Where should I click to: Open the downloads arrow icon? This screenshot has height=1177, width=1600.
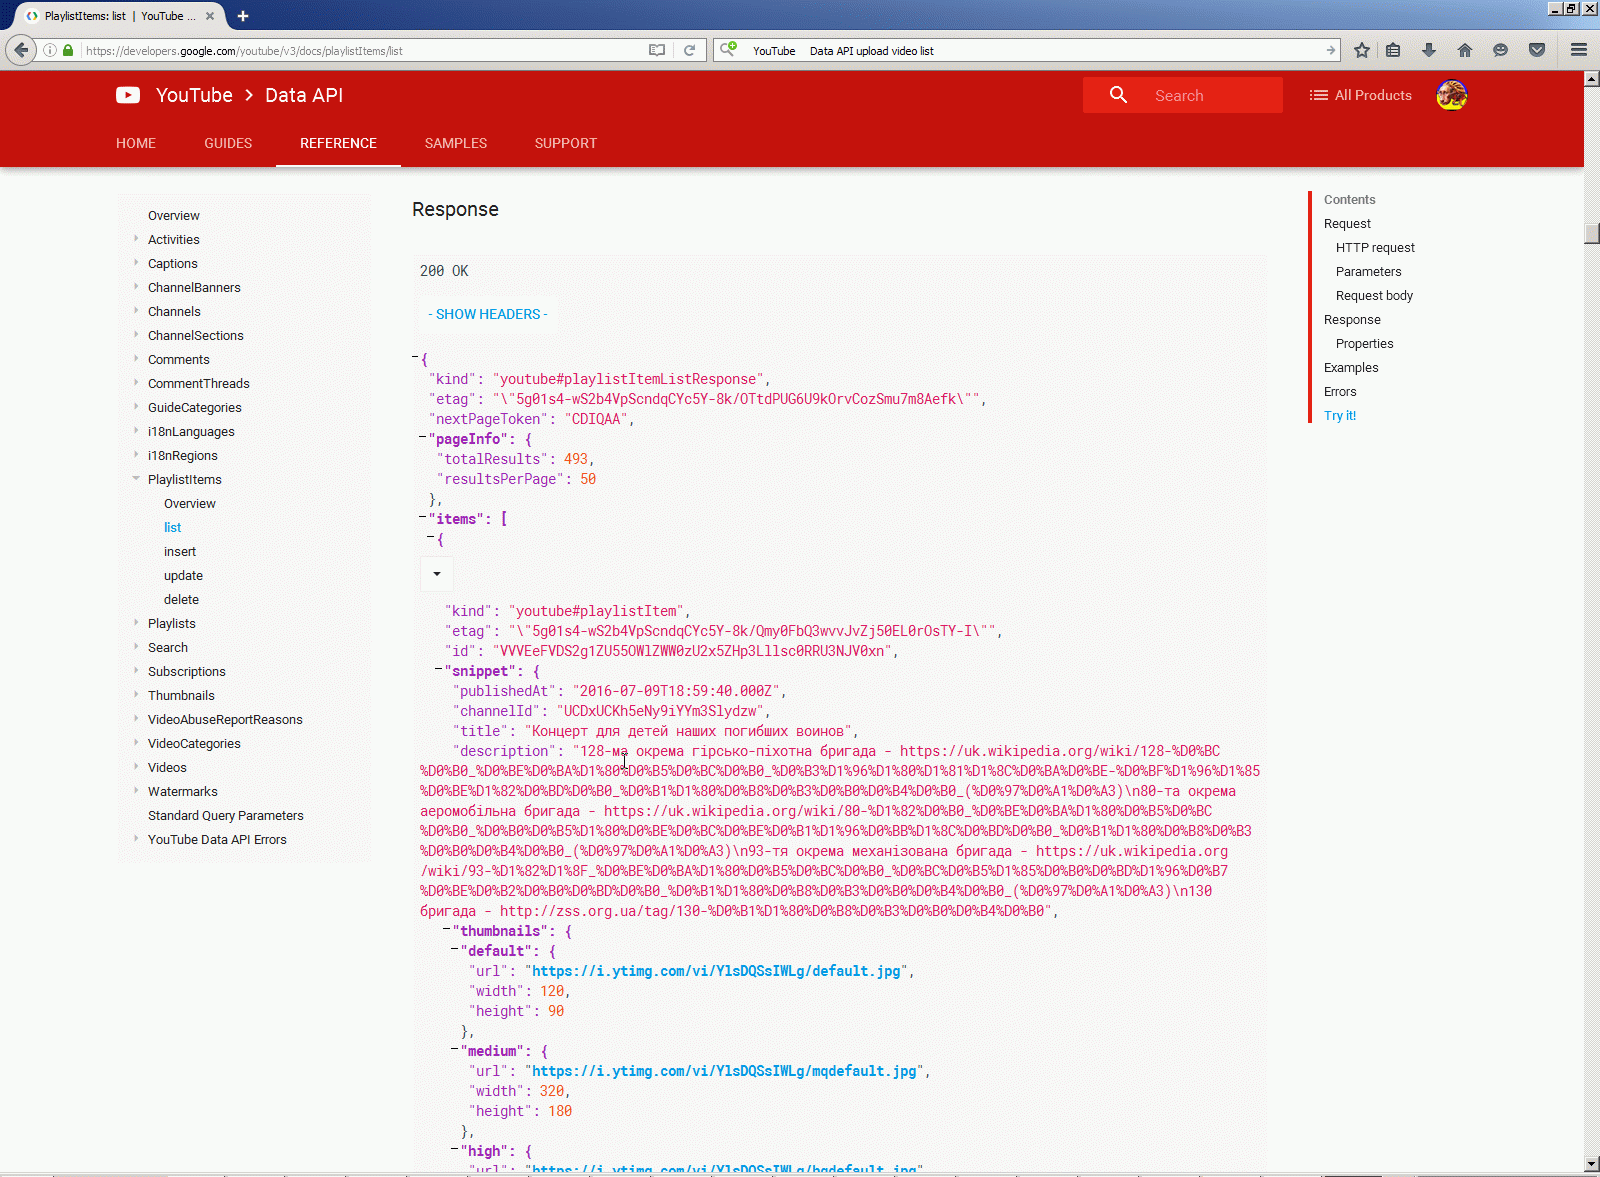coord(1429,50)
